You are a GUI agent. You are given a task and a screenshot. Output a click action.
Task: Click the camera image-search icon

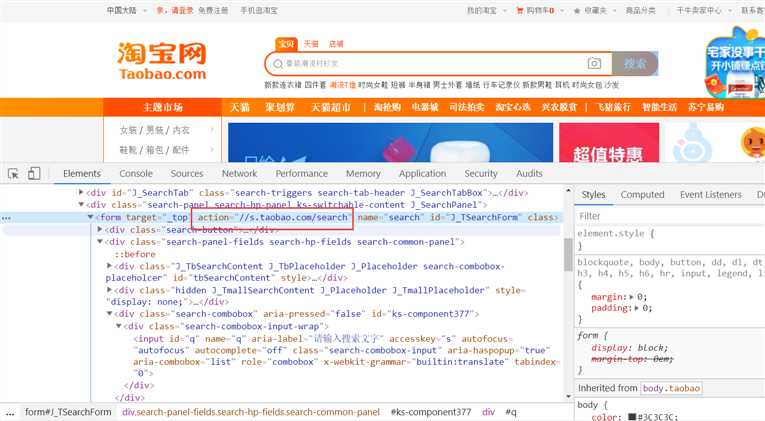point(594,63)
